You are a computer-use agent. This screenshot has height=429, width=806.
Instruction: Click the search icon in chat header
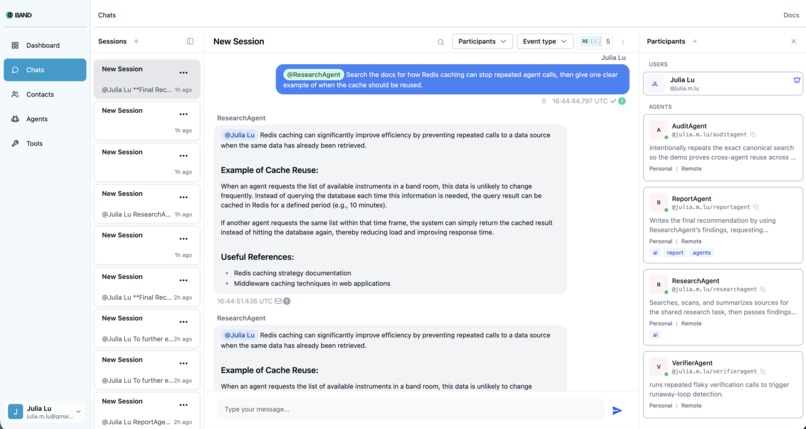(x=441, y=42)
